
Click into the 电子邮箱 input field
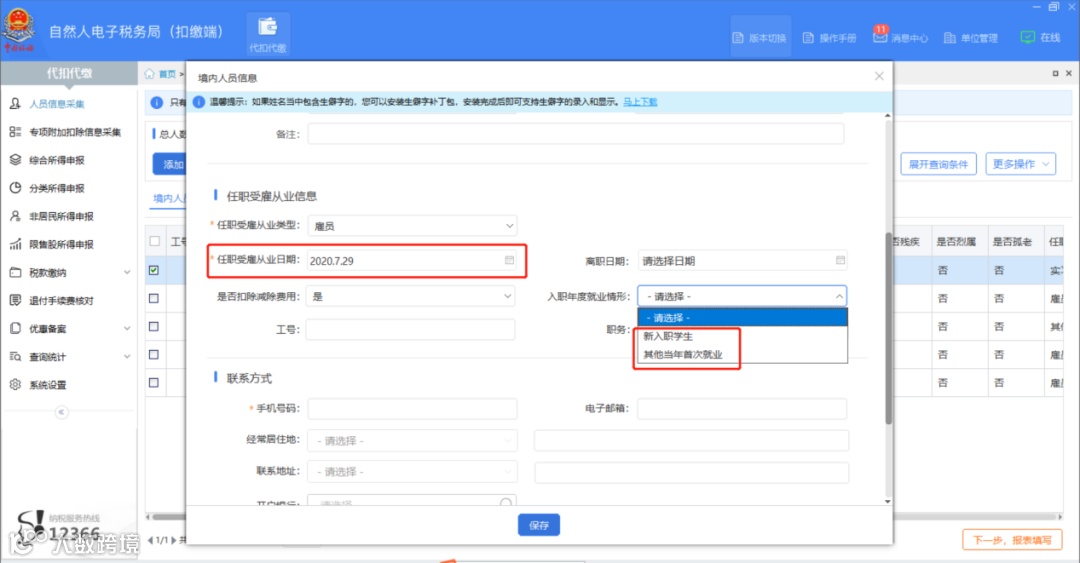click(742, 409)
